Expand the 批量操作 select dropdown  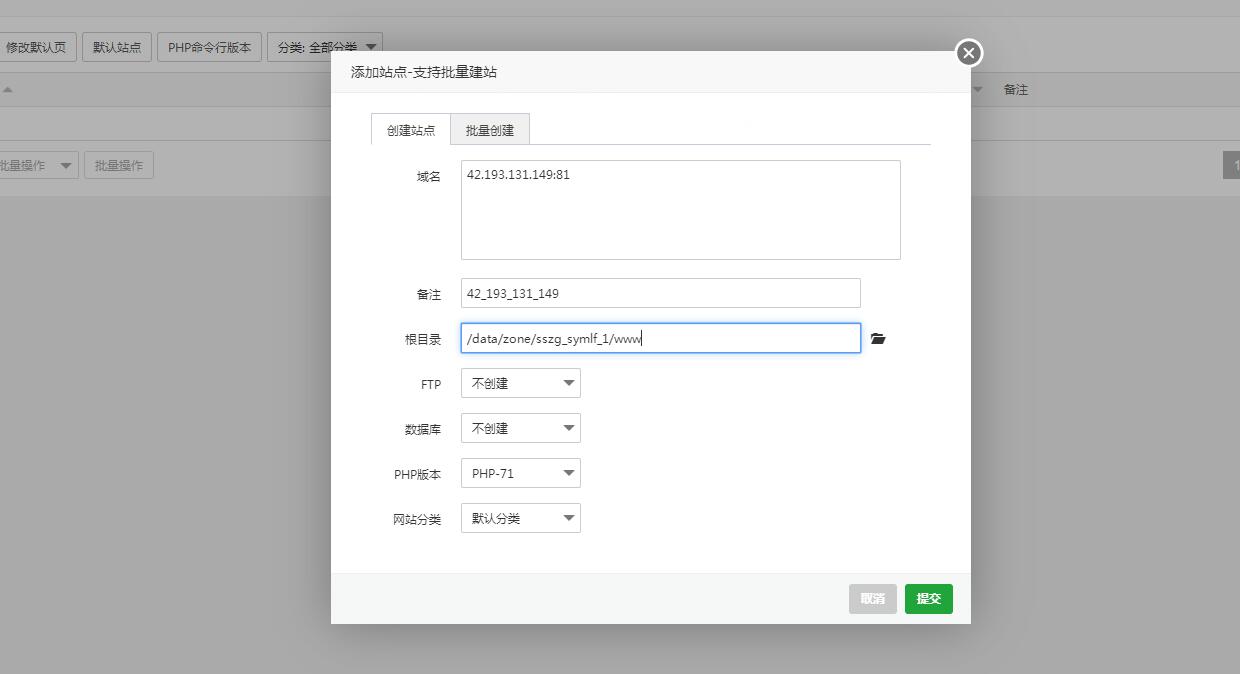(36, 166)
